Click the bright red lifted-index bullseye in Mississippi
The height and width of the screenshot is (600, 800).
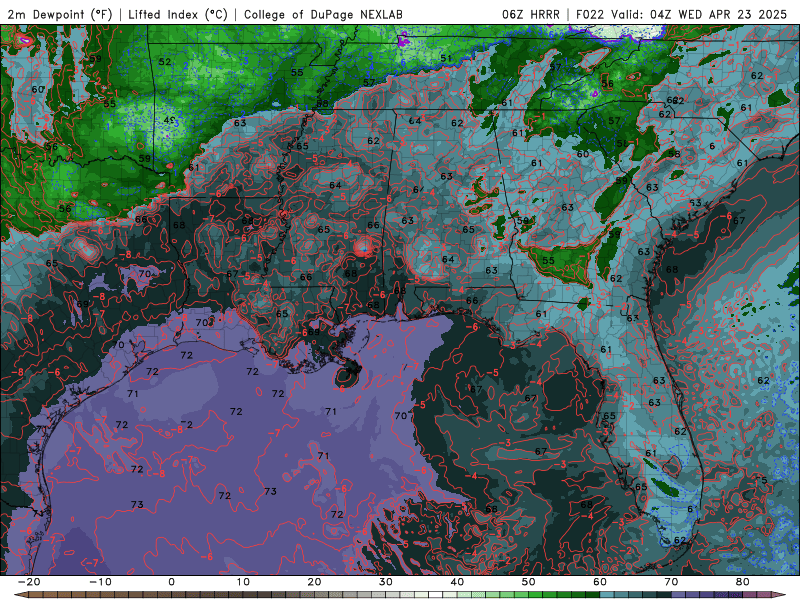pos(364,247)
